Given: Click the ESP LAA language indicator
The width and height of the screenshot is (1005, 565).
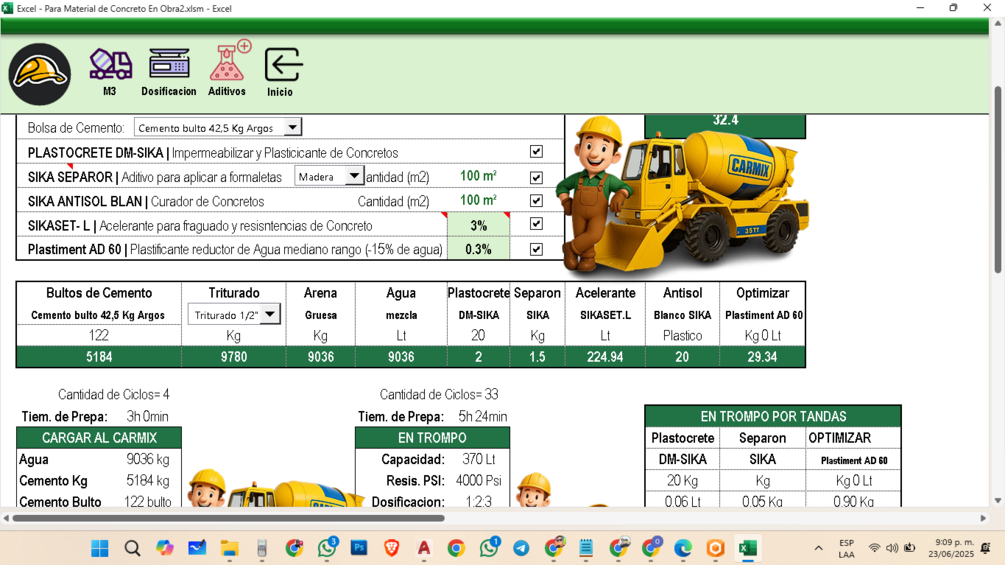Looking at the screenshot, I should coord(846,548).
